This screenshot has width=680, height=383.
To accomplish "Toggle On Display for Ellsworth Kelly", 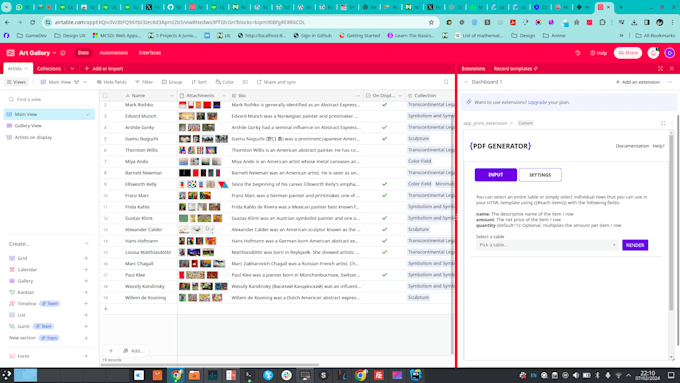I will click(384, 184).
